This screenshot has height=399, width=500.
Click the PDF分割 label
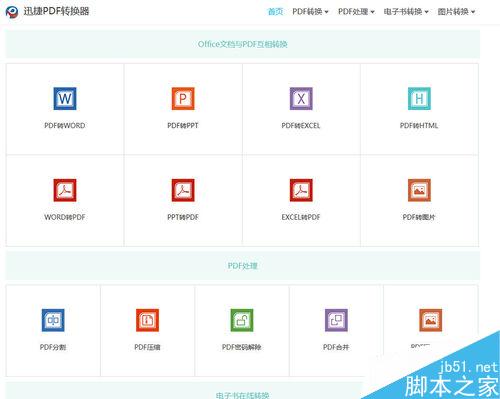(53, 347)
